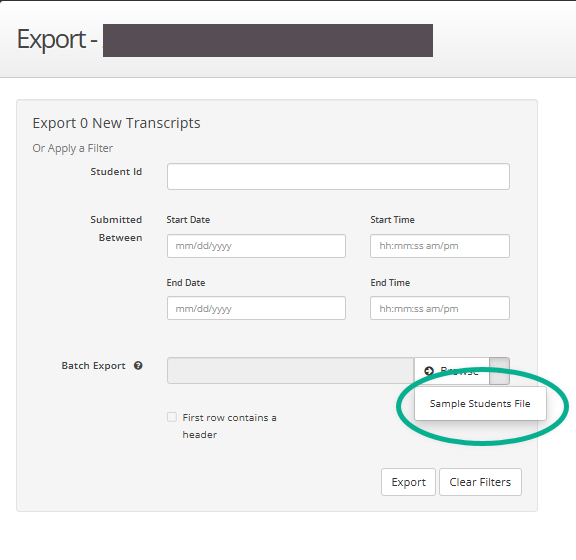Click the Clear Filters button
Screen dimensions: 576x560
480,482
